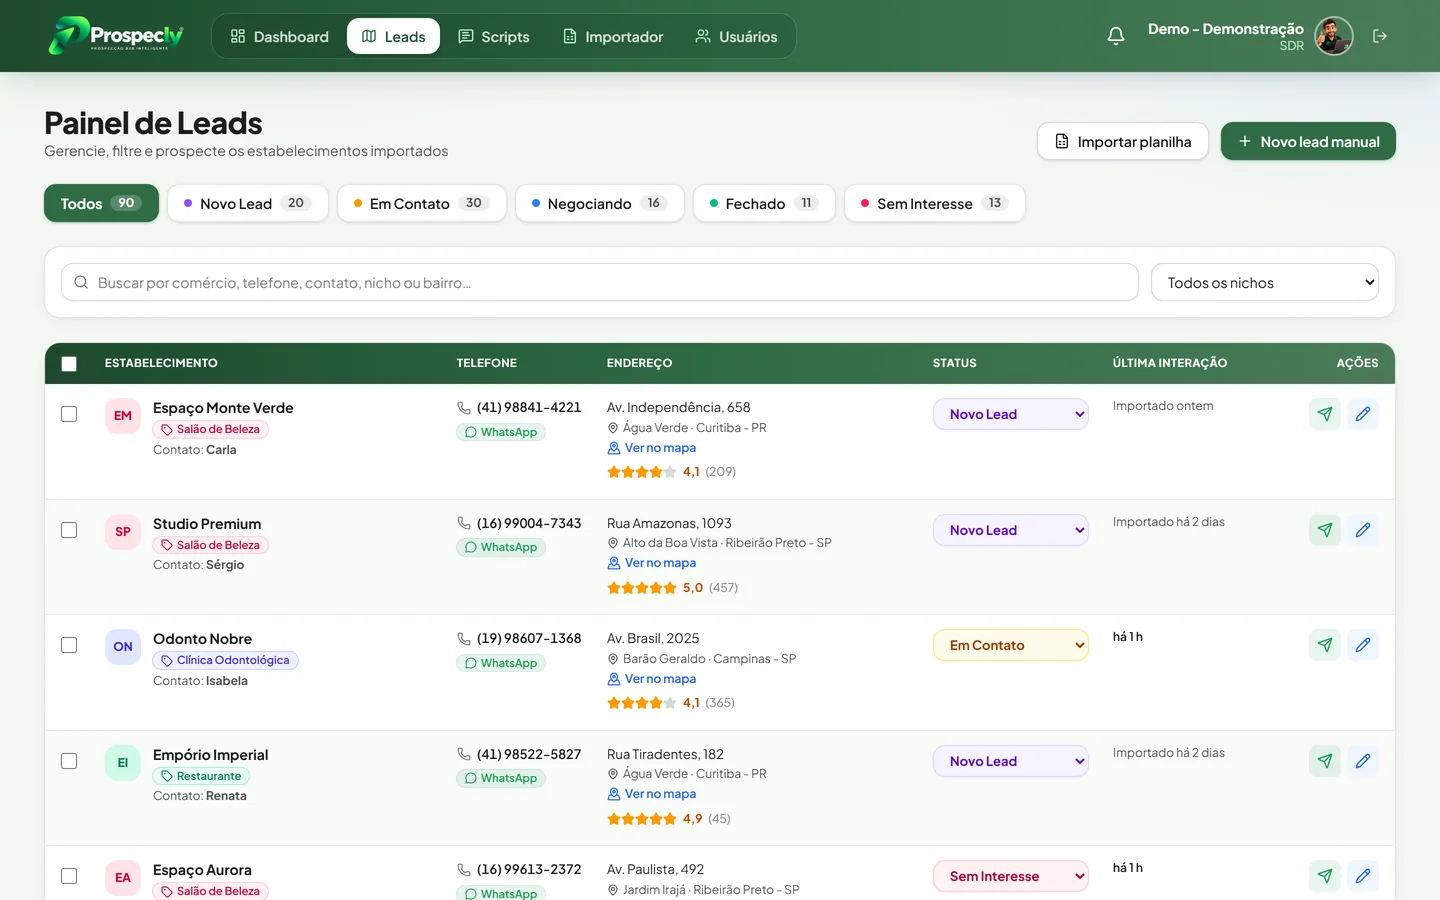Open WhatsApp for Empório Imperial
Screen dimensions: 1440x900
[501, 778]
